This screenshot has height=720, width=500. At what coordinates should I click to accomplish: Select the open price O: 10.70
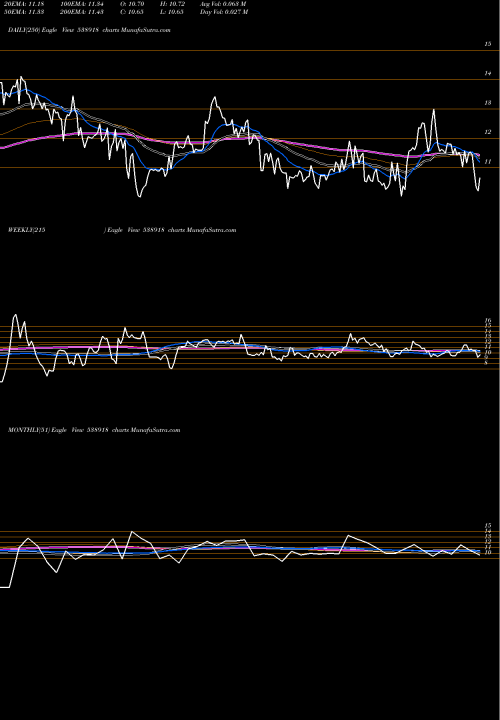pyautogui.click(x=132, y=4)
